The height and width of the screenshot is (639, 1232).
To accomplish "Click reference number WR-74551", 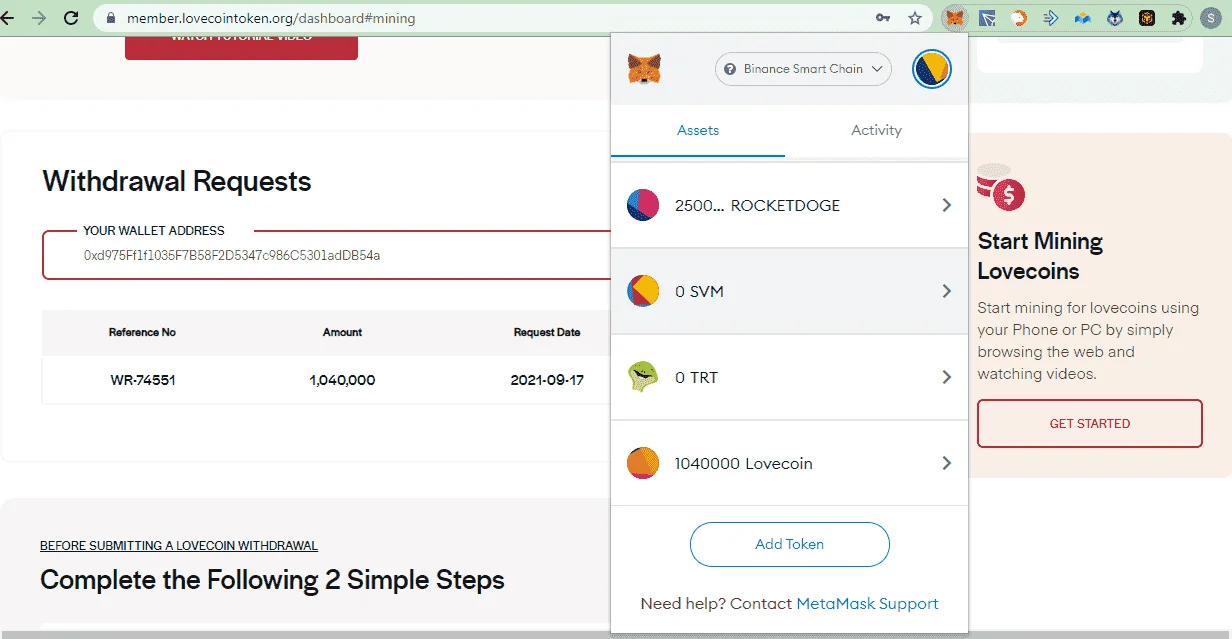I will pos(143,380).
